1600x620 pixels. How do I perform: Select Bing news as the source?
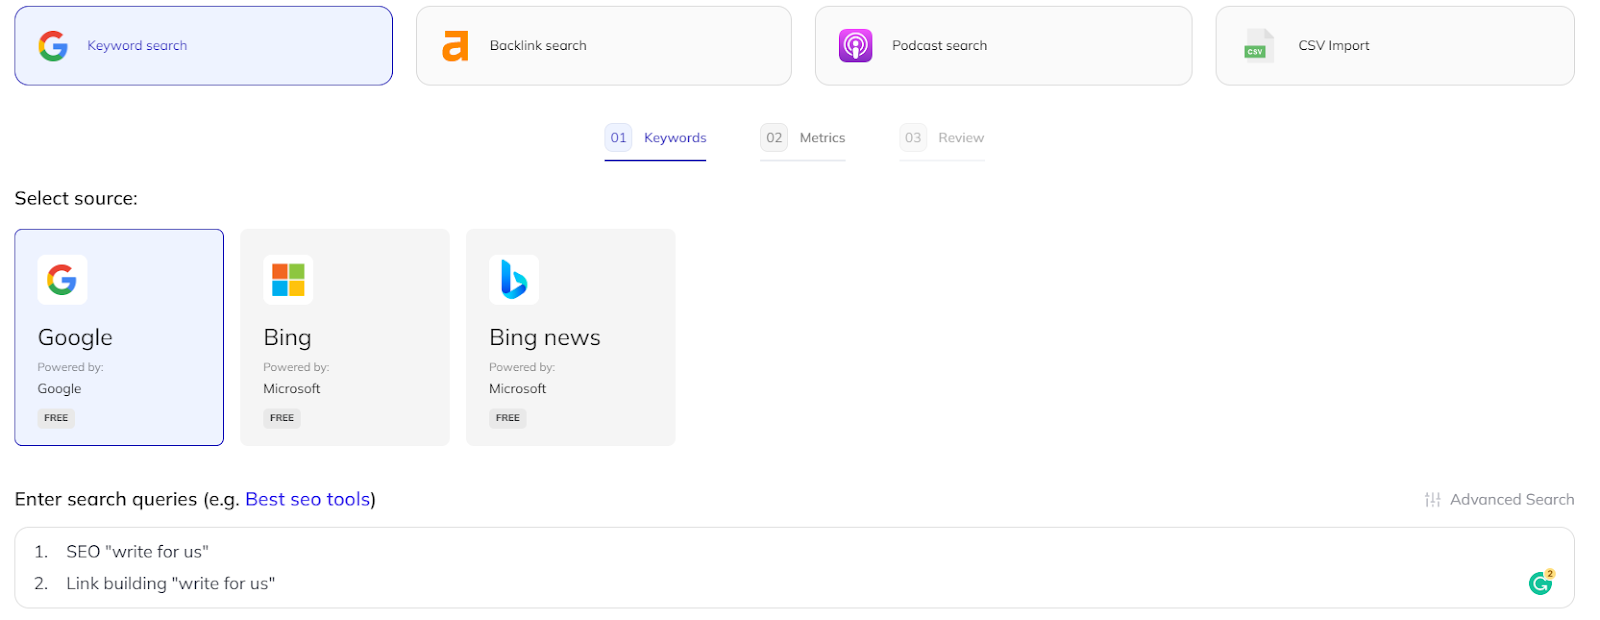pyautogui.click(x=571, y=337)
